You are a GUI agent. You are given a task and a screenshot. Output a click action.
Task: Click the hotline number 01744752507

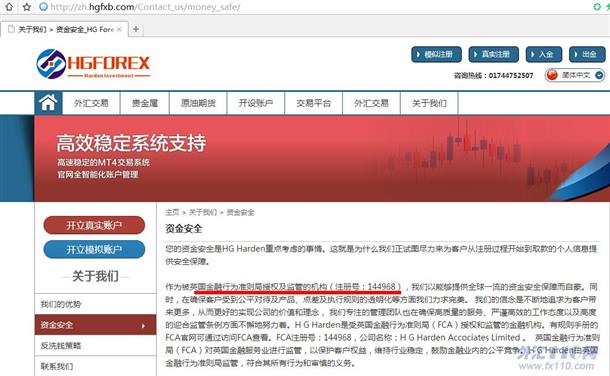(511, 75)
